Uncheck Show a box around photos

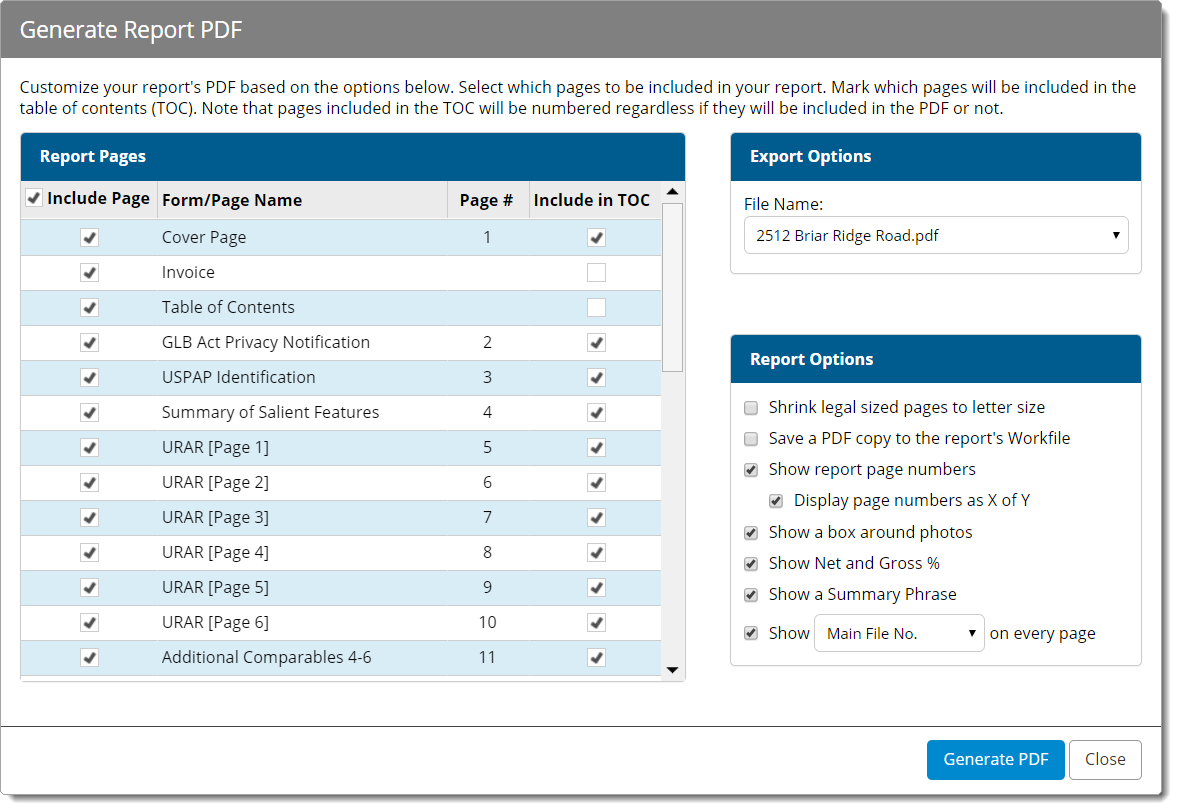coord(751,533)
